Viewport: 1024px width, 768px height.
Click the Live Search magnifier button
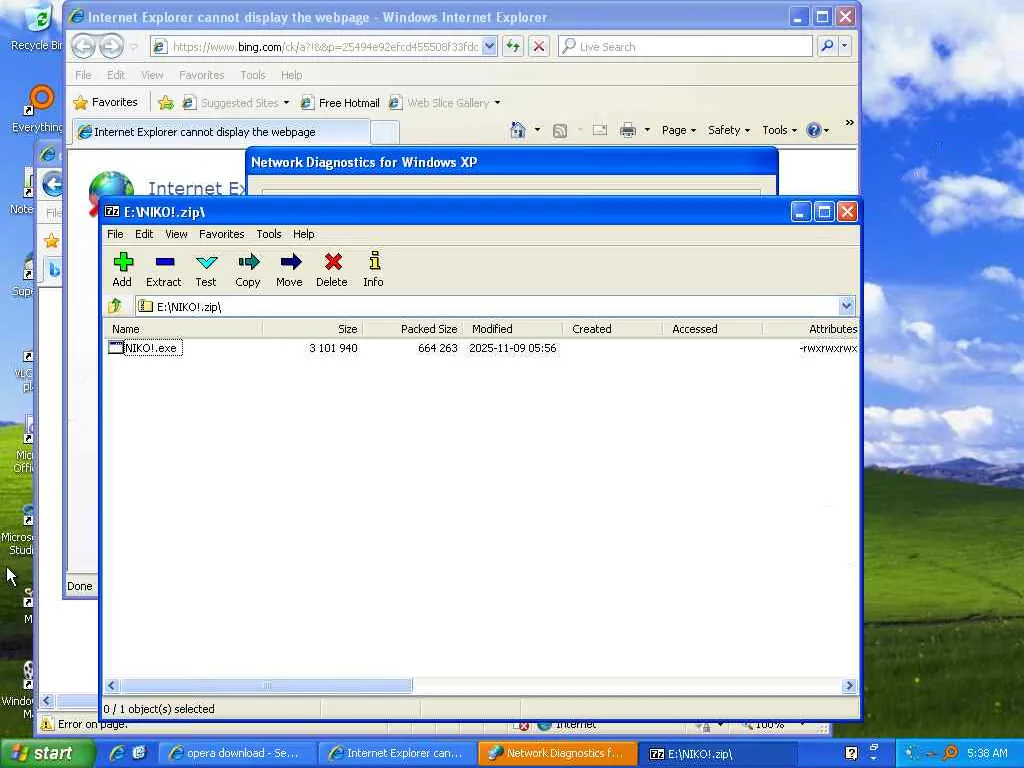click(x=827, y=46)
